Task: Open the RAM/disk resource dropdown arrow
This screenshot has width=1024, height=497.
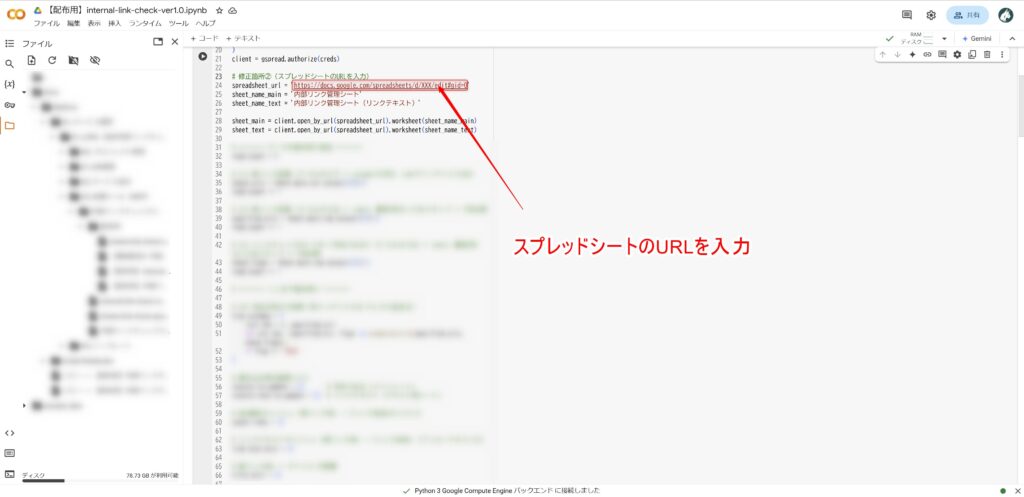Action: click(x=944, y=39)
